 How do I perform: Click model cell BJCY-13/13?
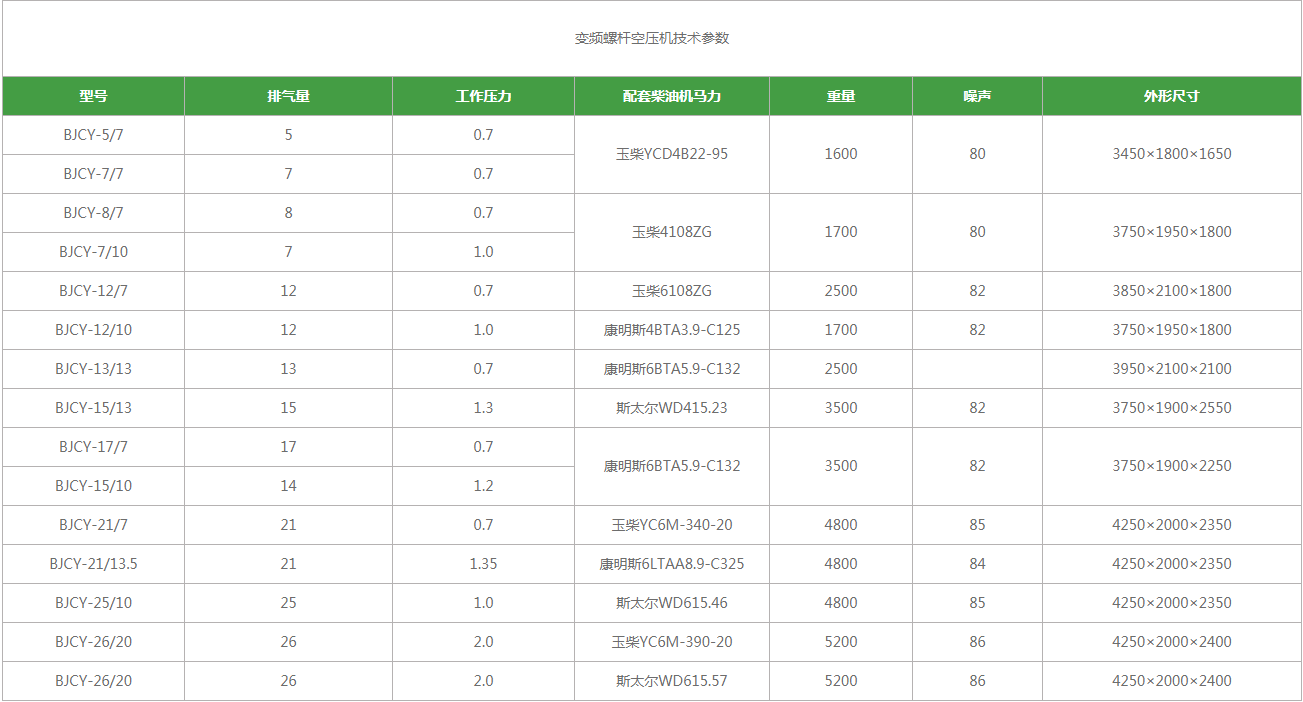[93, 369]
